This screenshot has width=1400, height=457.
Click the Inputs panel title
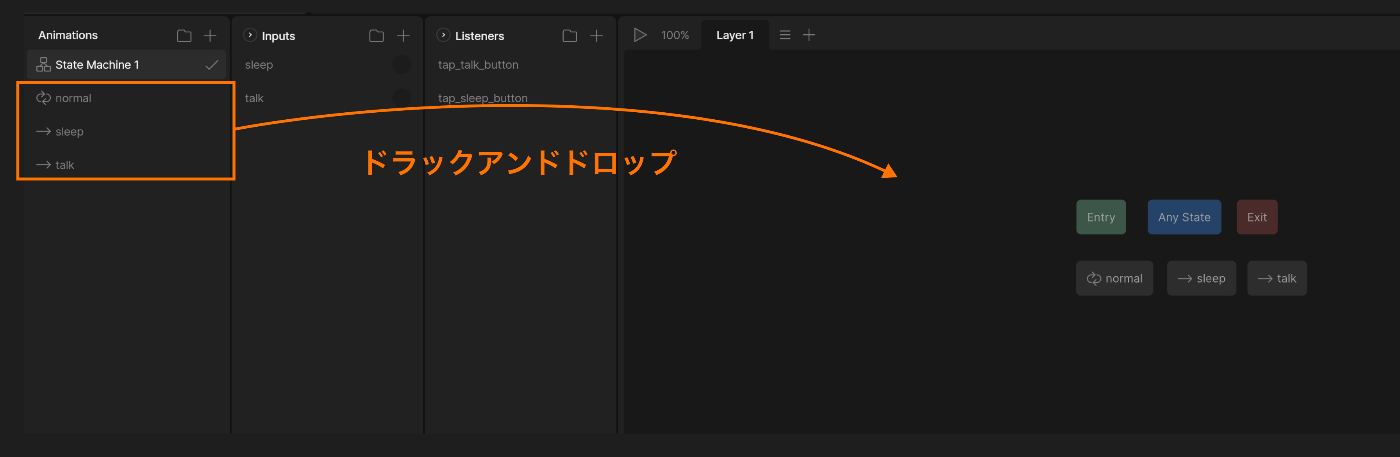[278, 36]
